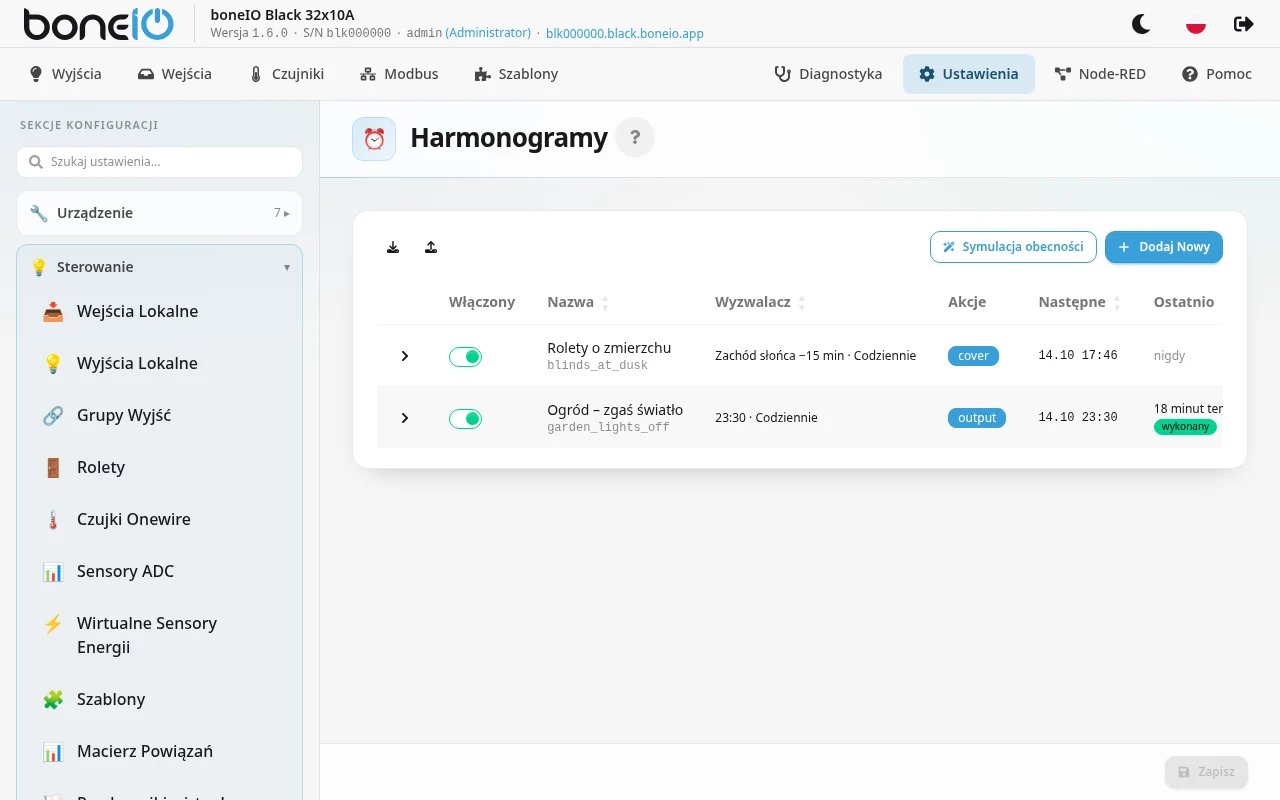Viewport: 1280px width, 800px height.
Task: Click the Wejścia Lokalne inbox icon
Action: coord(53,311)
